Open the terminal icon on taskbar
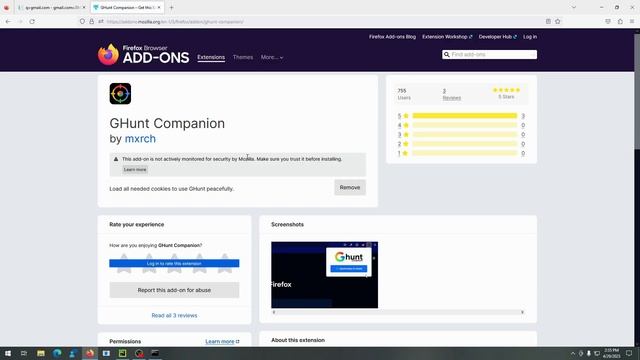Screen dimensions: 640x360 click(x=155, y=353)
